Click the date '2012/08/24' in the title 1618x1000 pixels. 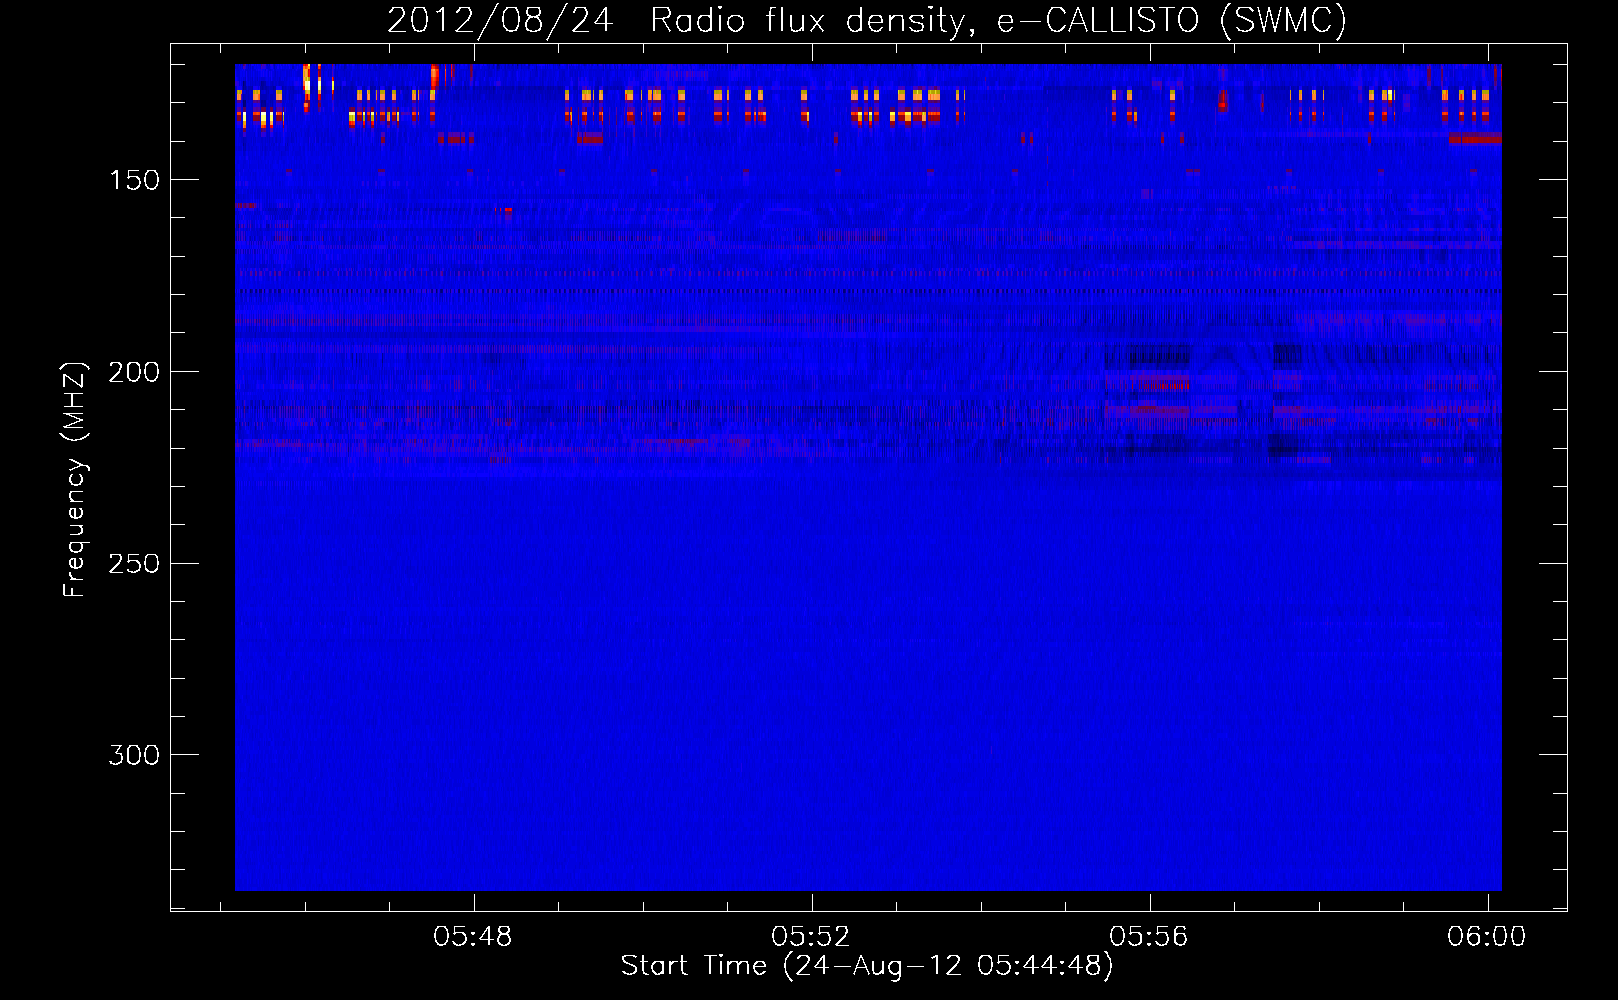point(500,20)
